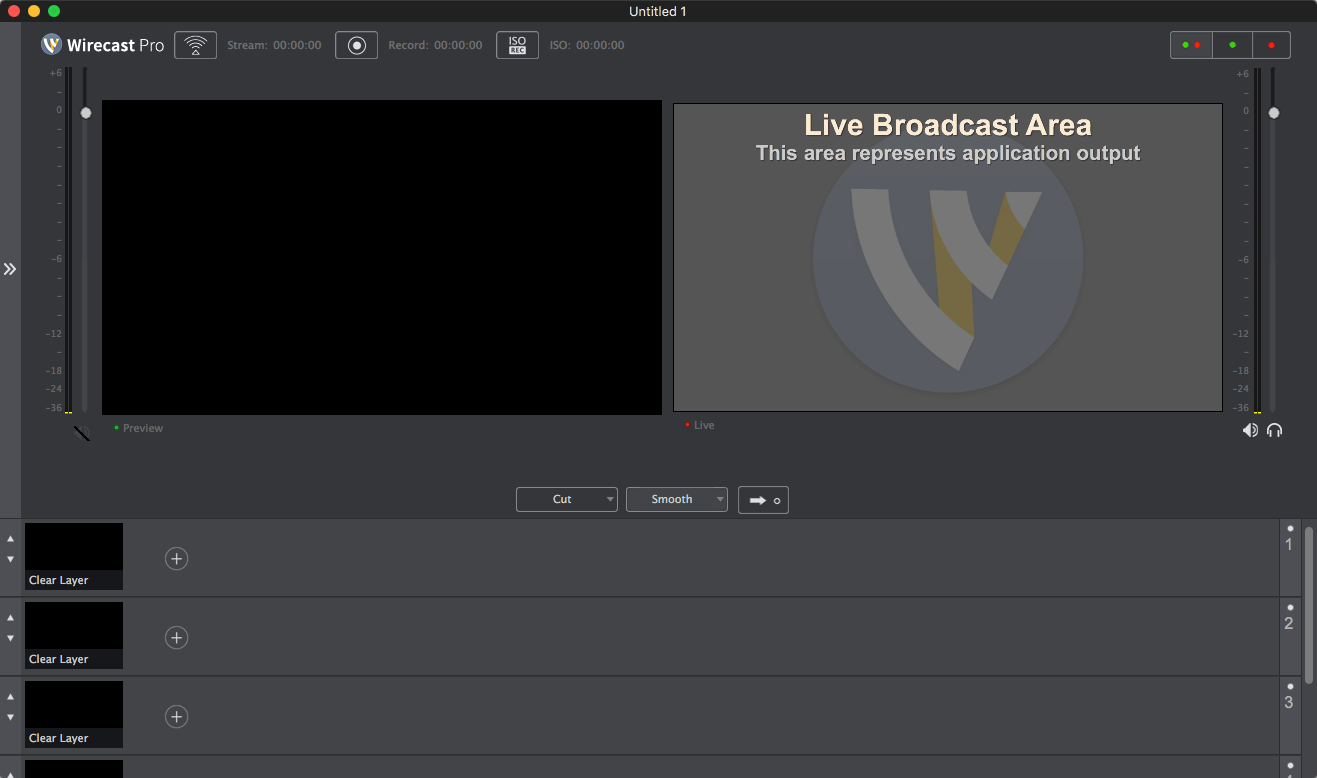Move layer 1 down with its arrow
1317x778 pixels.
11,559
